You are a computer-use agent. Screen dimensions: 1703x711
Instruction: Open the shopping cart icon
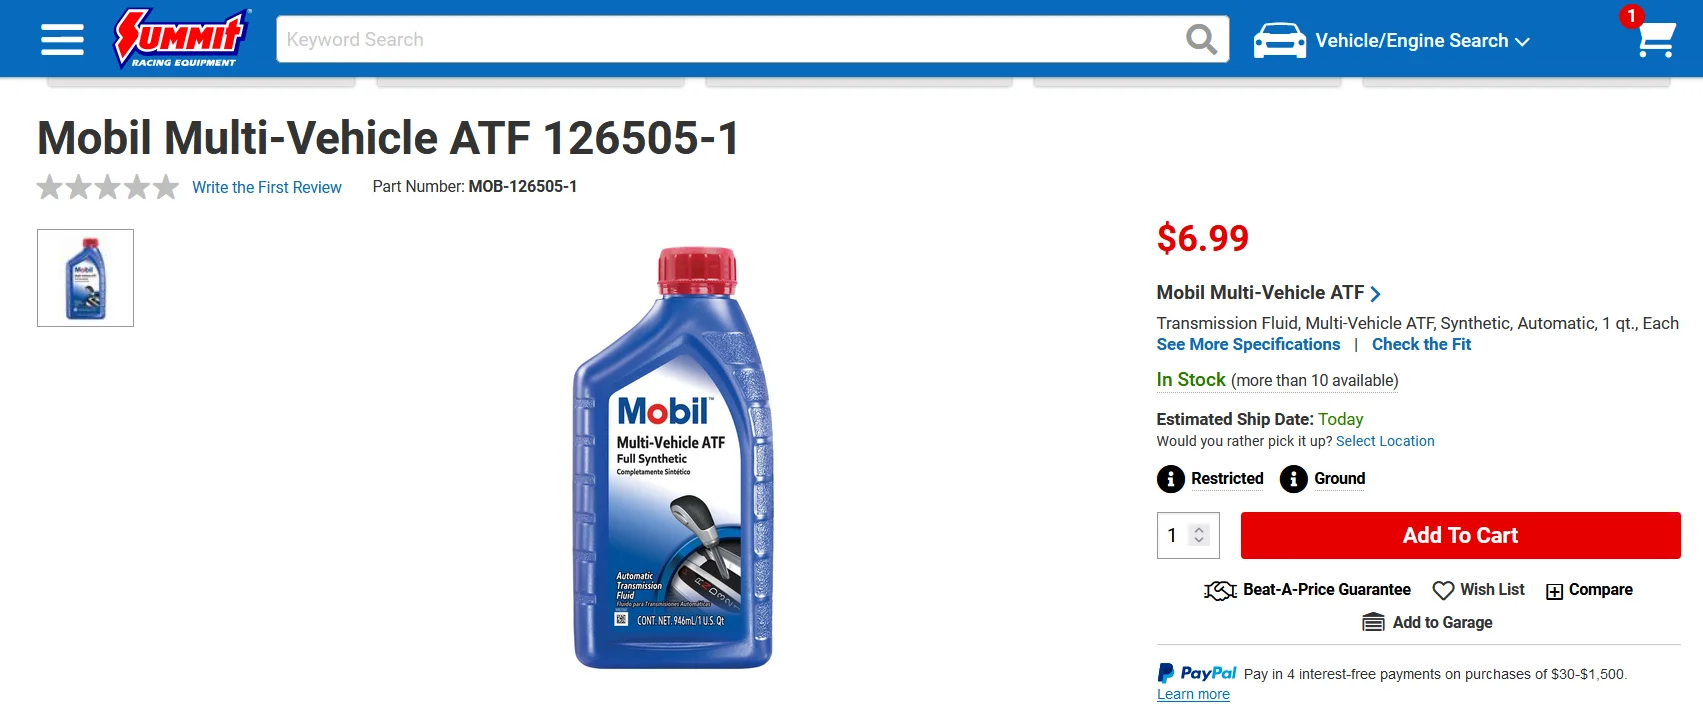(x=1656, y=39)
